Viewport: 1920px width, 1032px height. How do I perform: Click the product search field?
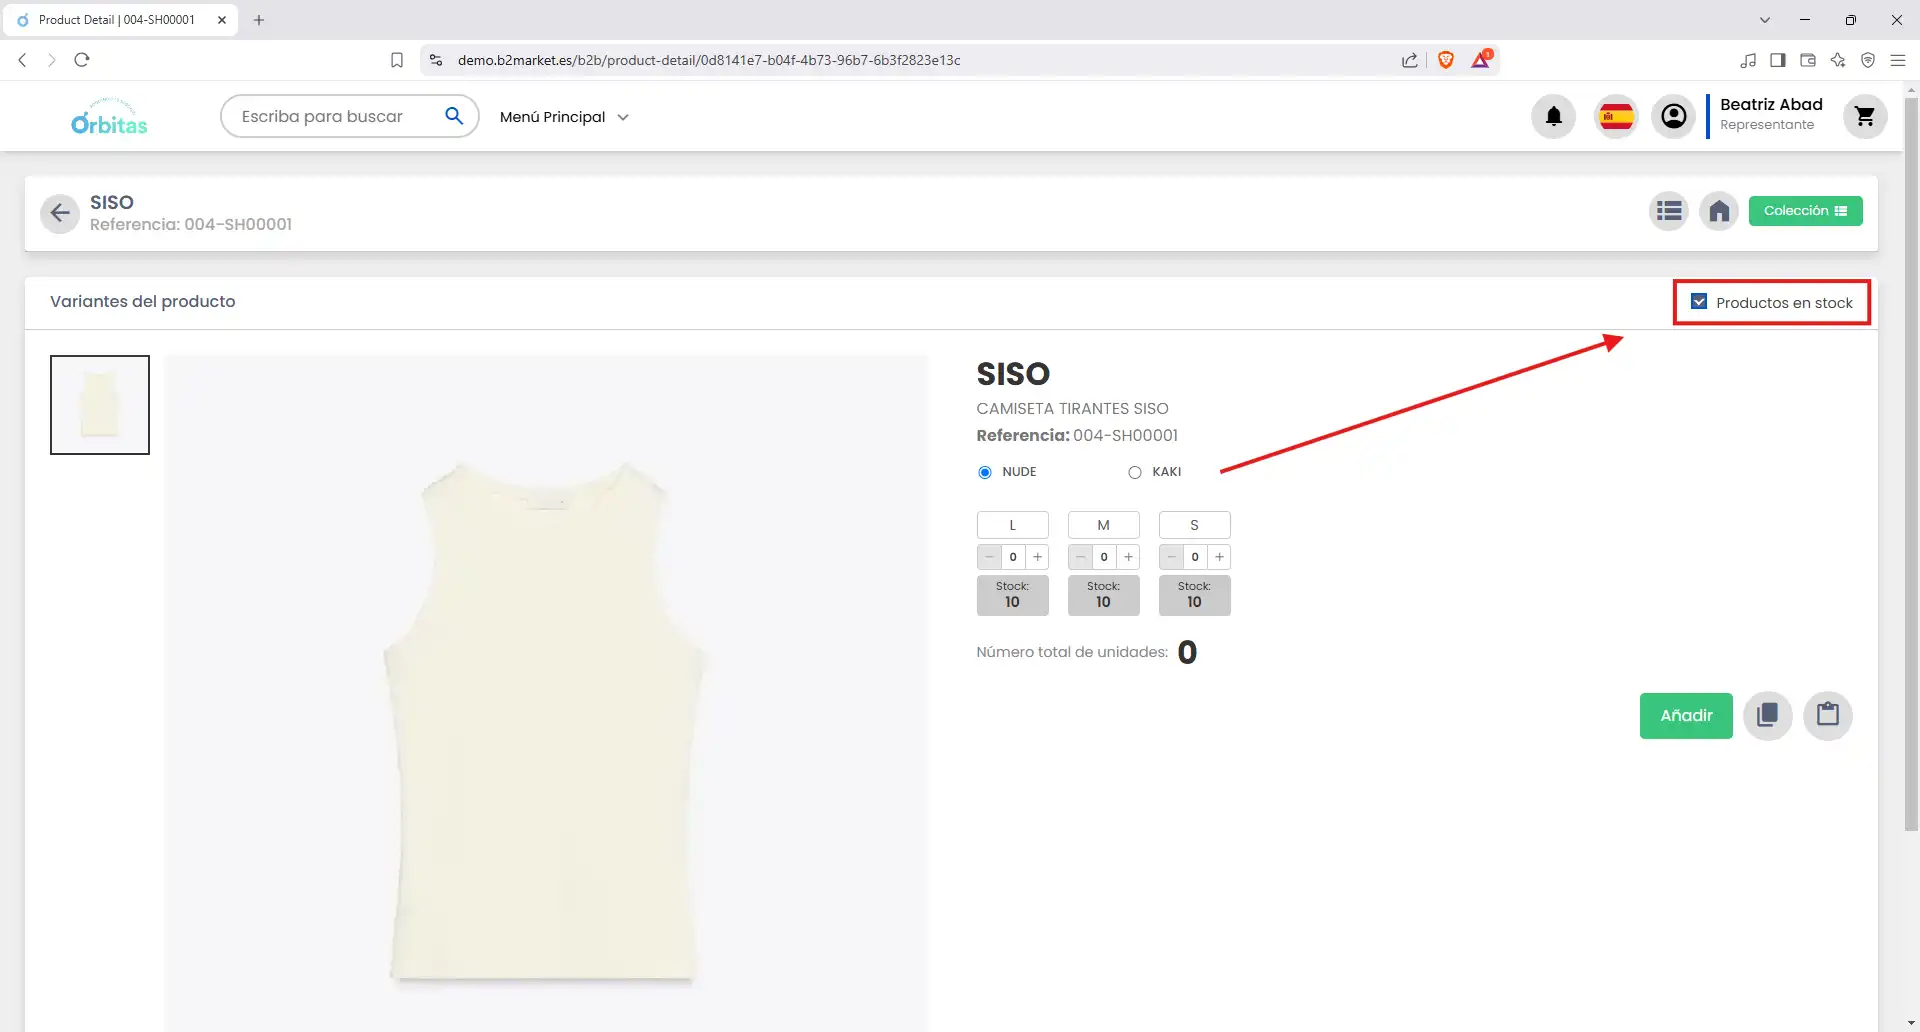pos(335,117)
